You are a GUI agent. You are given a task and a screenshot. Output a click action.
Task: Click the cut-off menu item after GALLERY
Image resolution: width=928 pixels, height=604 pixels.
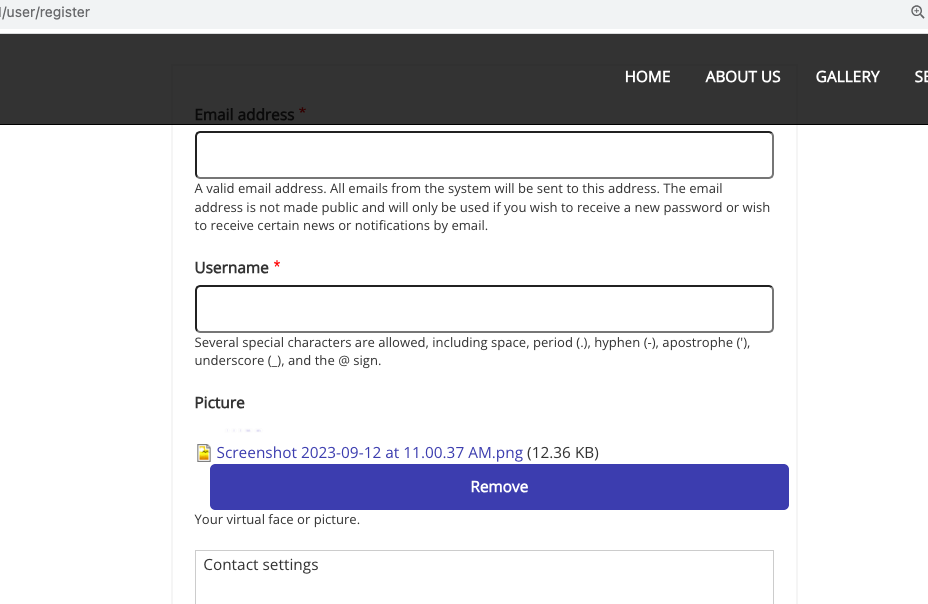click(x=920, y=77)
